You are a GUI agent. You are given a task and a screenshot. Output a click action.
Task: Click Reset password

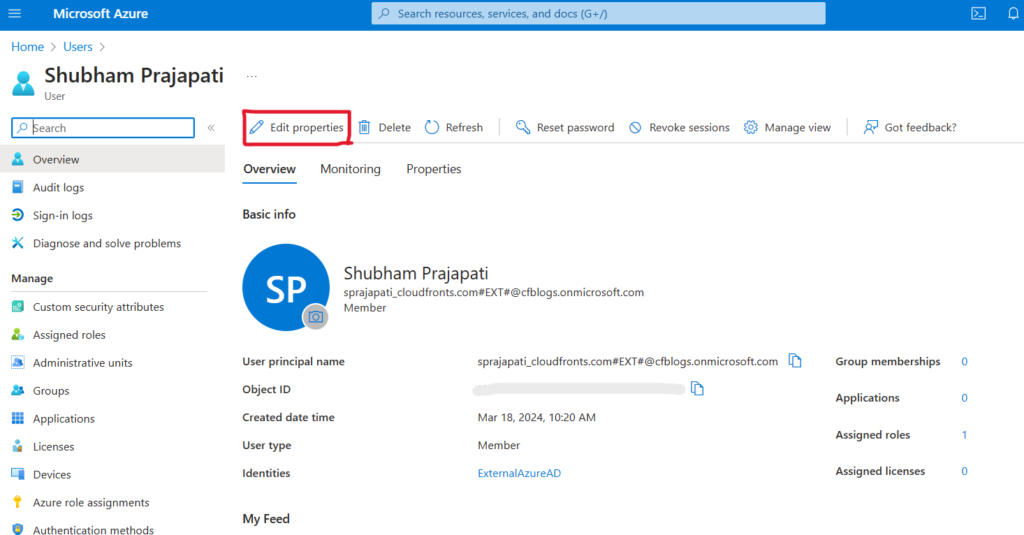tap(565, 127)
